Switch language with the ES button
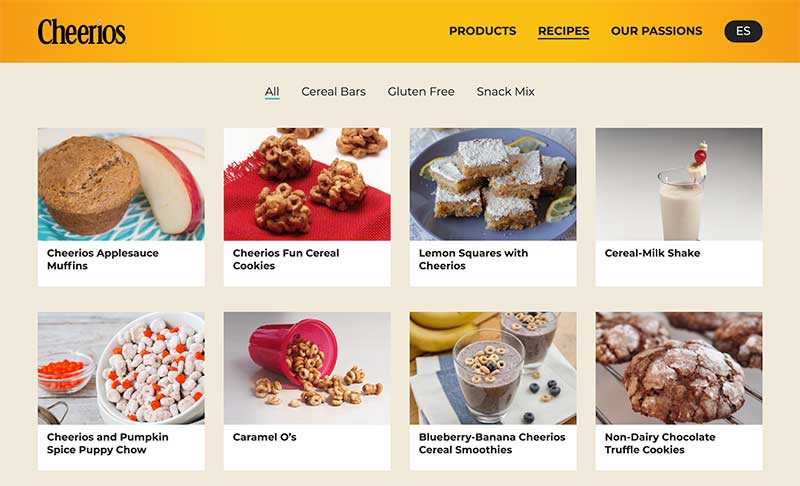 (743, 31)
